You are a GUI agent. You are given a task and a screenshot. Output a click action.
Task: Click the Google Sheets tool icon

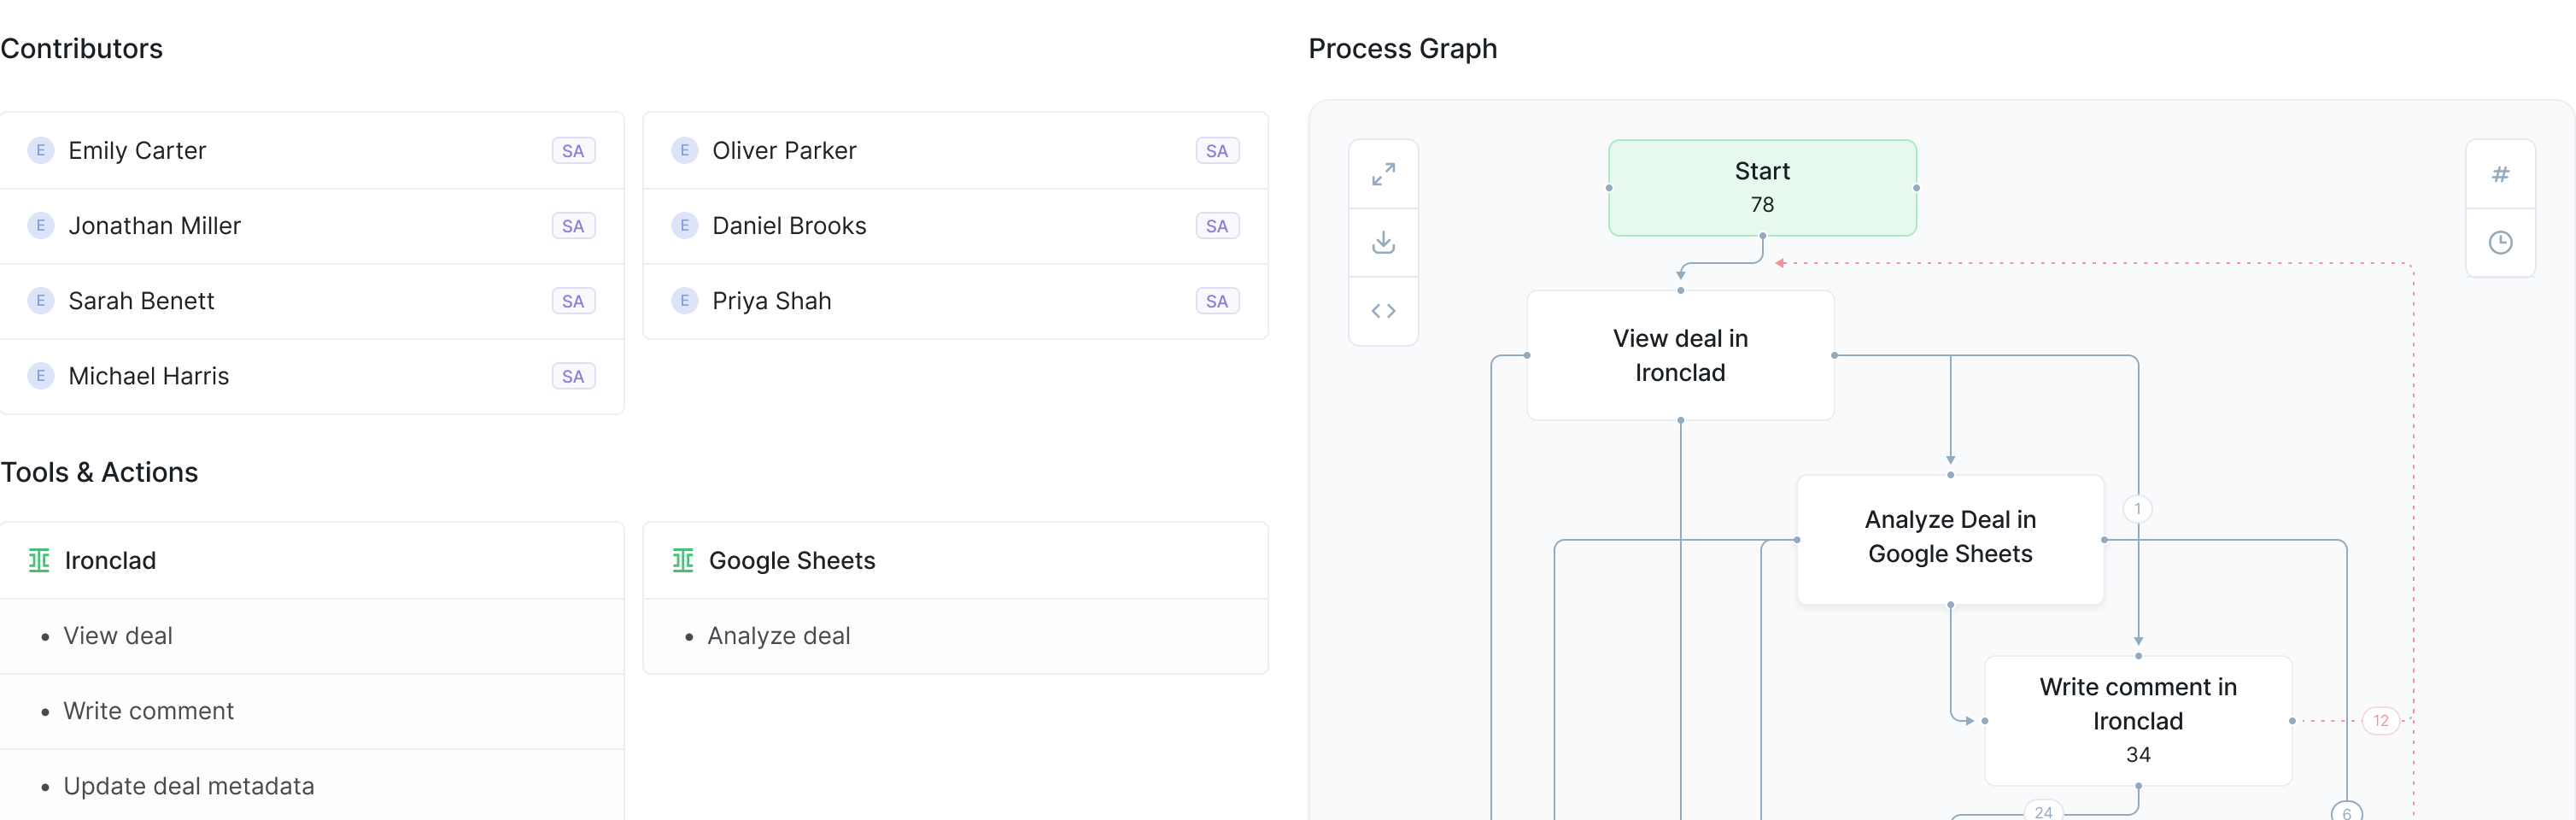(x=683, y=560)
